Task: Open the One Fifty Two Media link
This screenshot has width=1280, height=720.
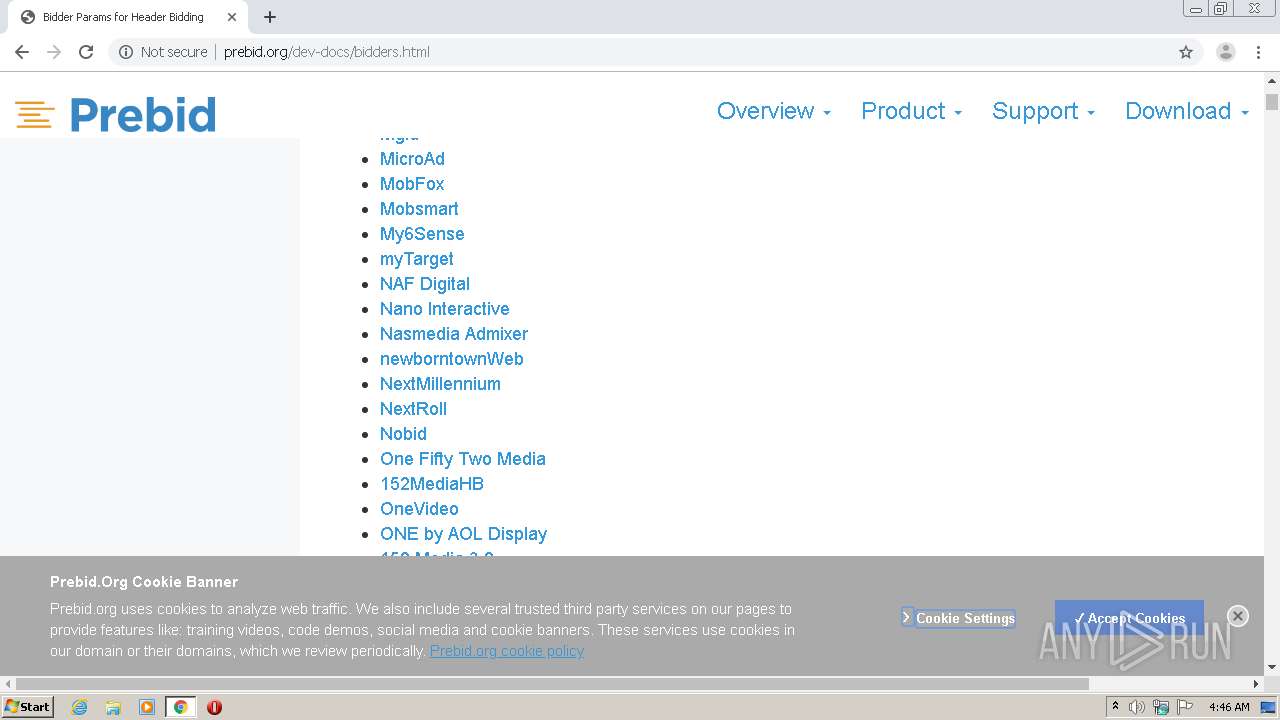Action: click(x=463, y=459)
